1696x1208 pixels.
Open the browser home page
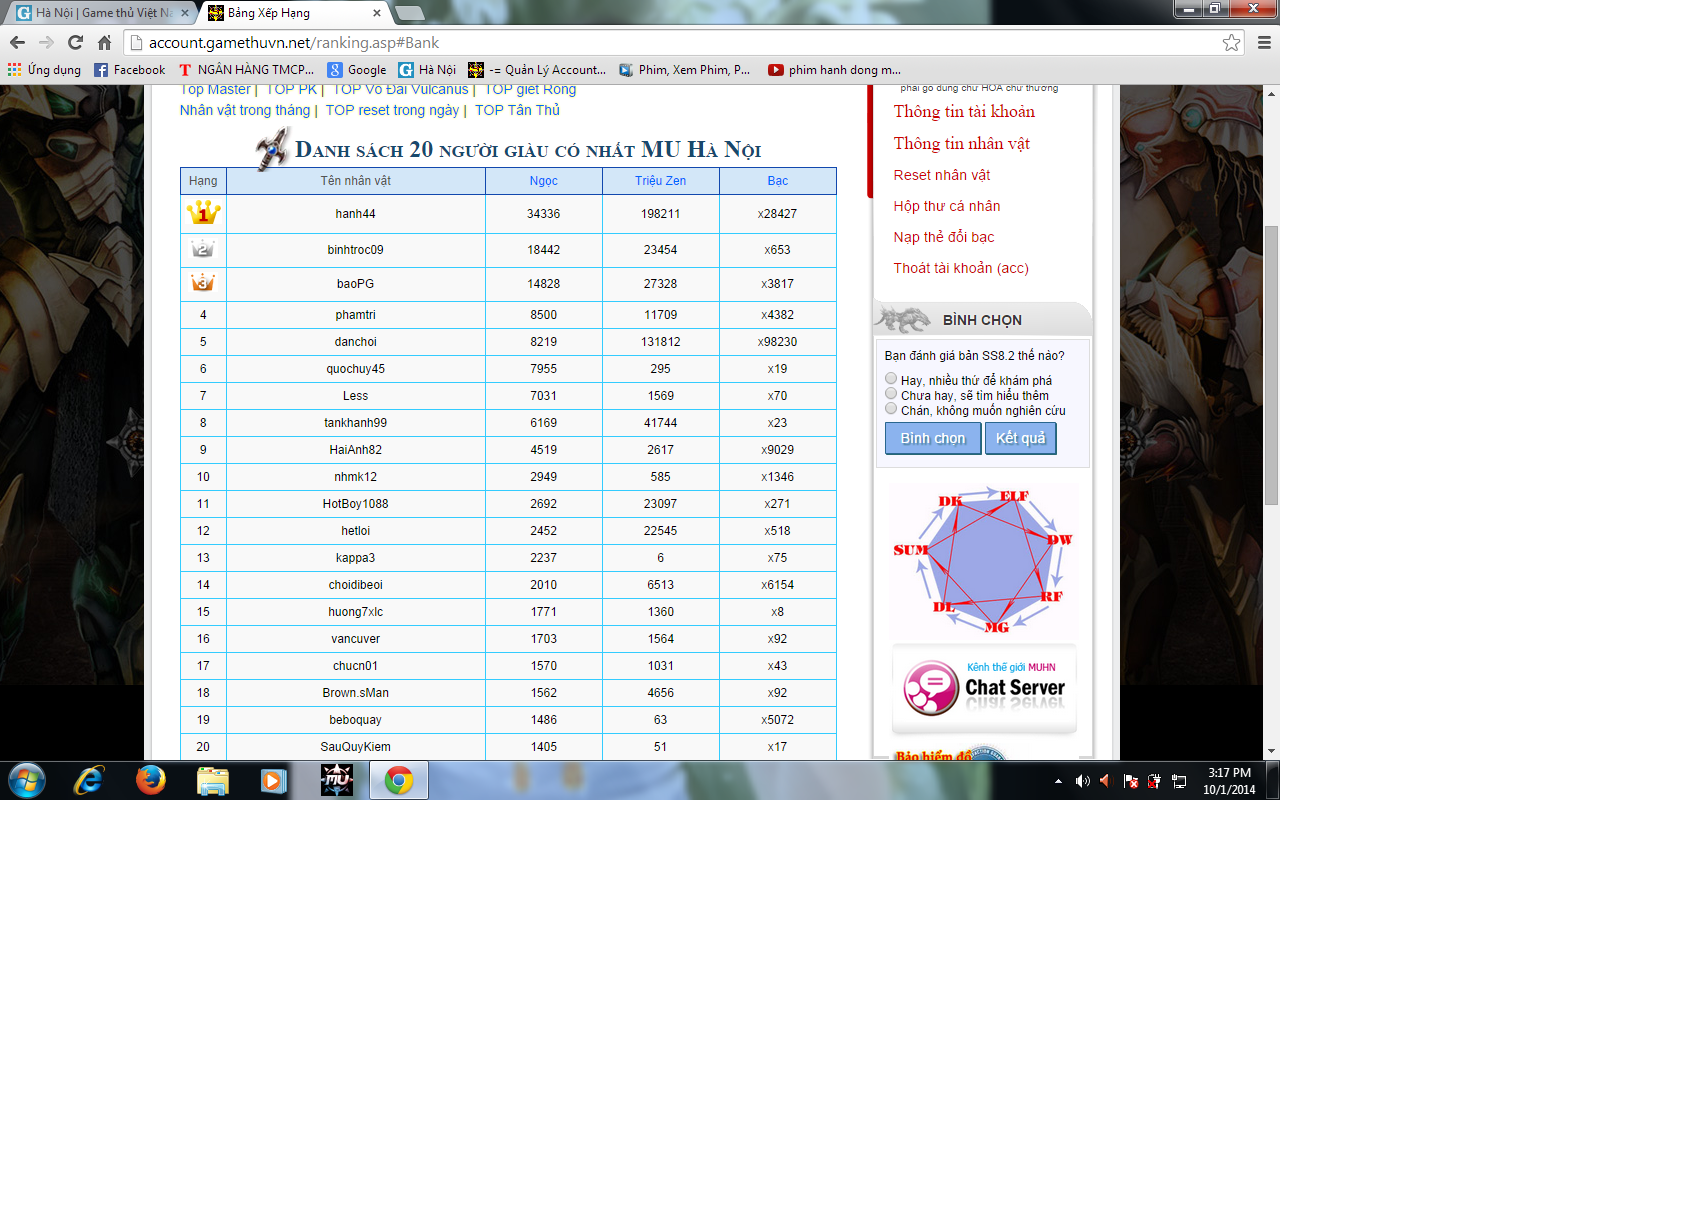104,42
